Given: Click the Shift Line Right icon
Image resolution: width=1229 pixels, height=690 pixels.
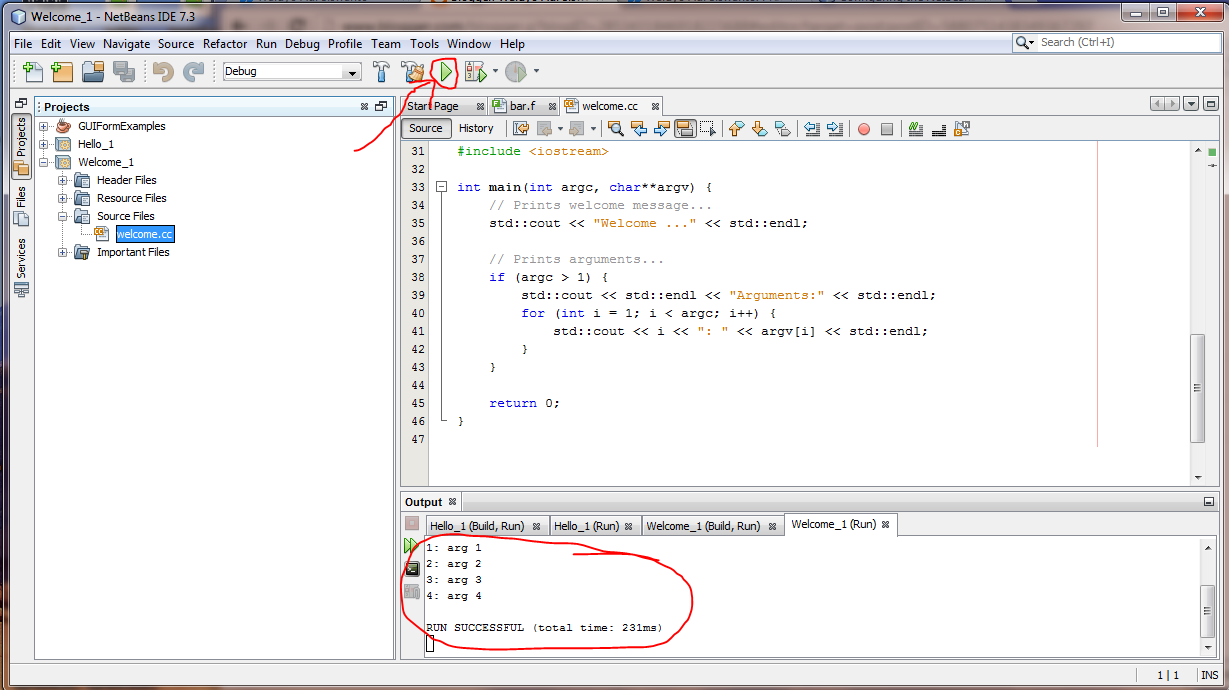Looking at the screenshot, I should [835, 128].
